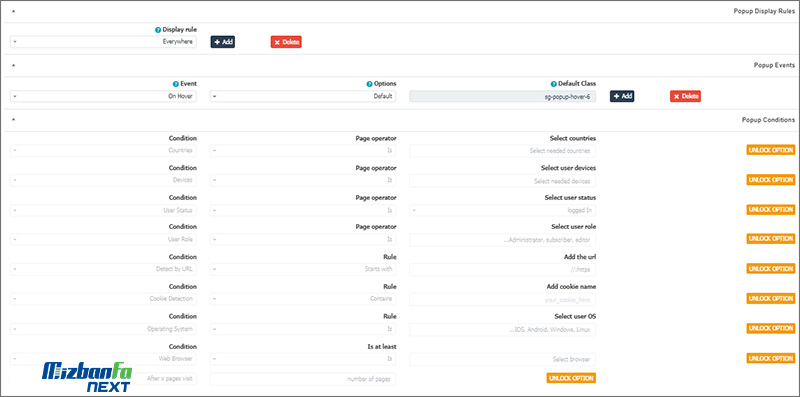Open the Countries condition dropdown
The image size is (800, 397).
click(x=103, y=151)
